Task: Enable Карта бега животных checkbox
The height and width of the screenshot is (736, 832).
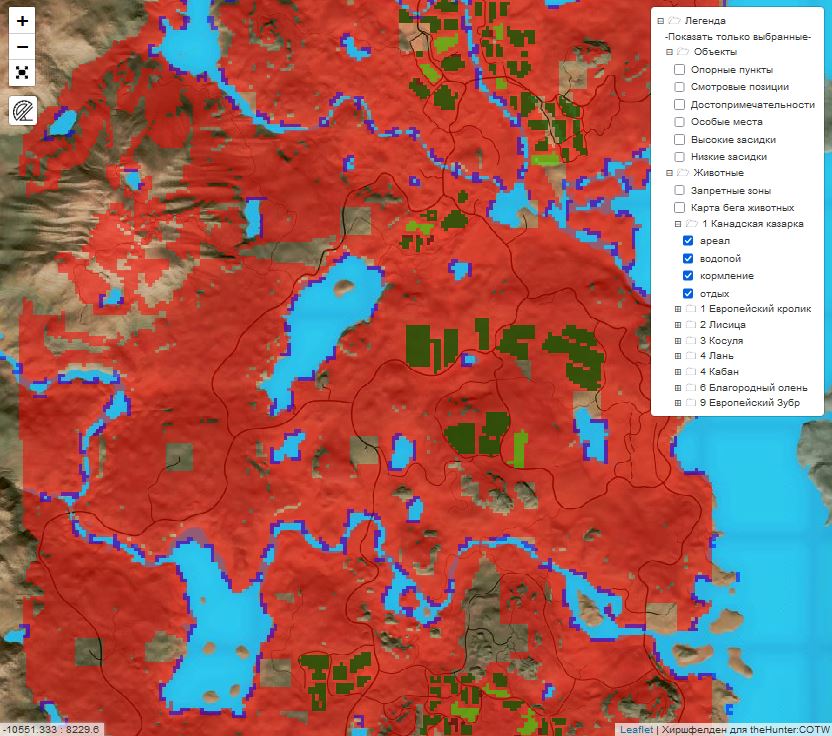Action: [x=679, y=207]
